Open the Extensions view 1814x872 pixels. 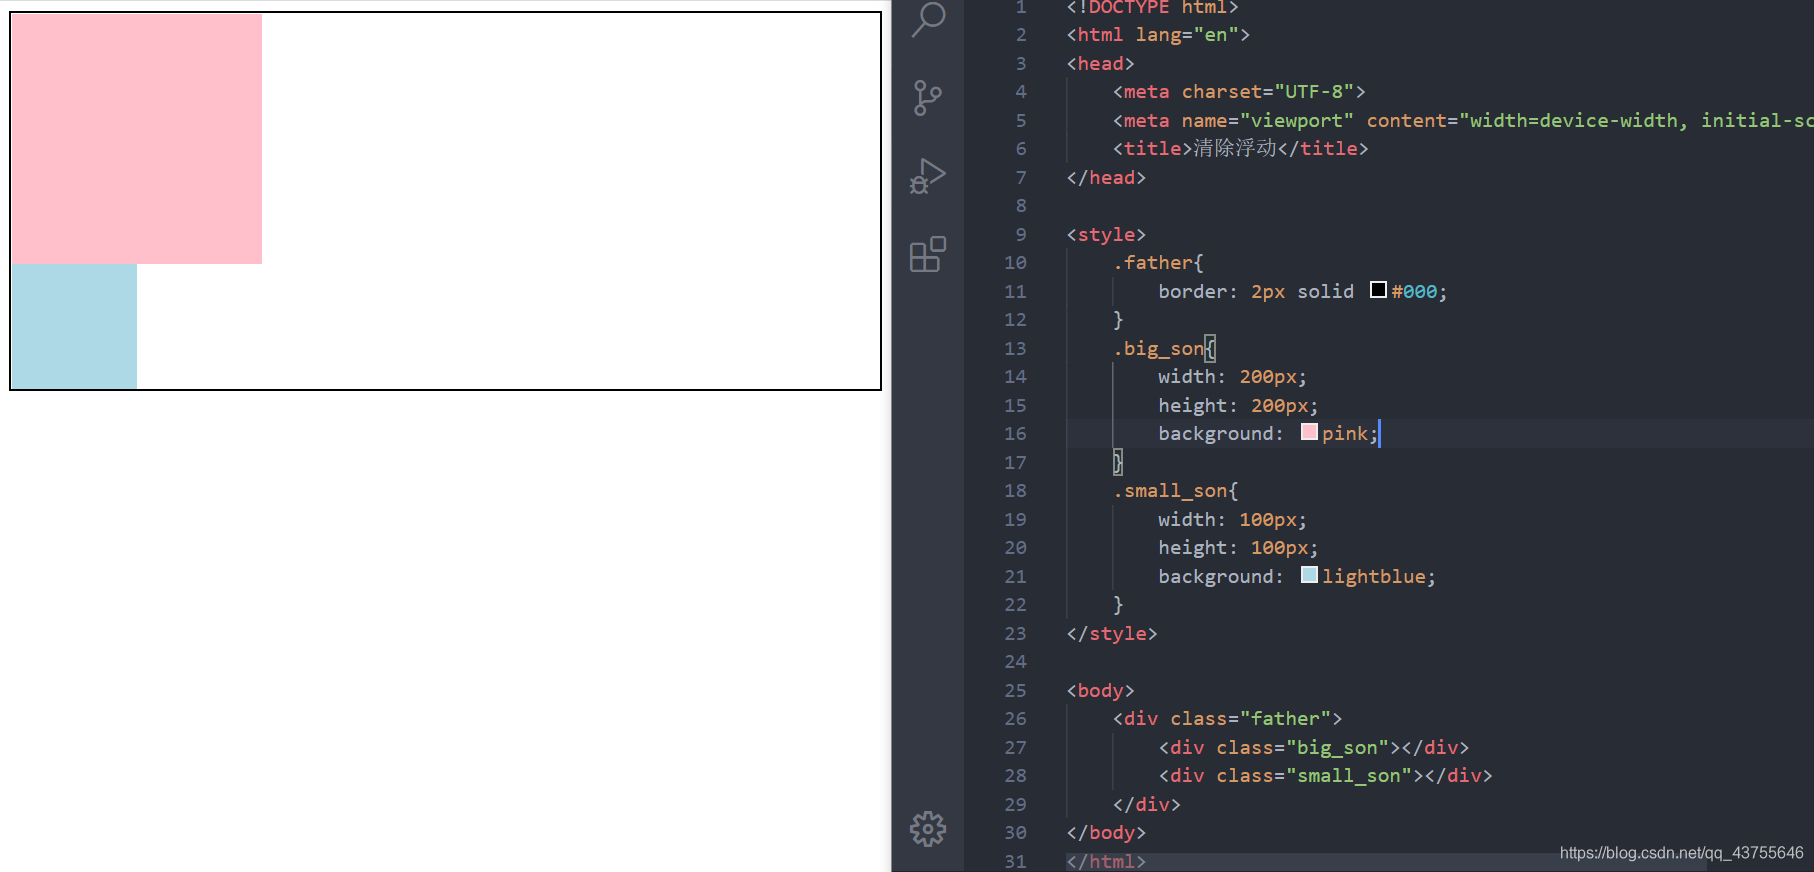(928, 254)
